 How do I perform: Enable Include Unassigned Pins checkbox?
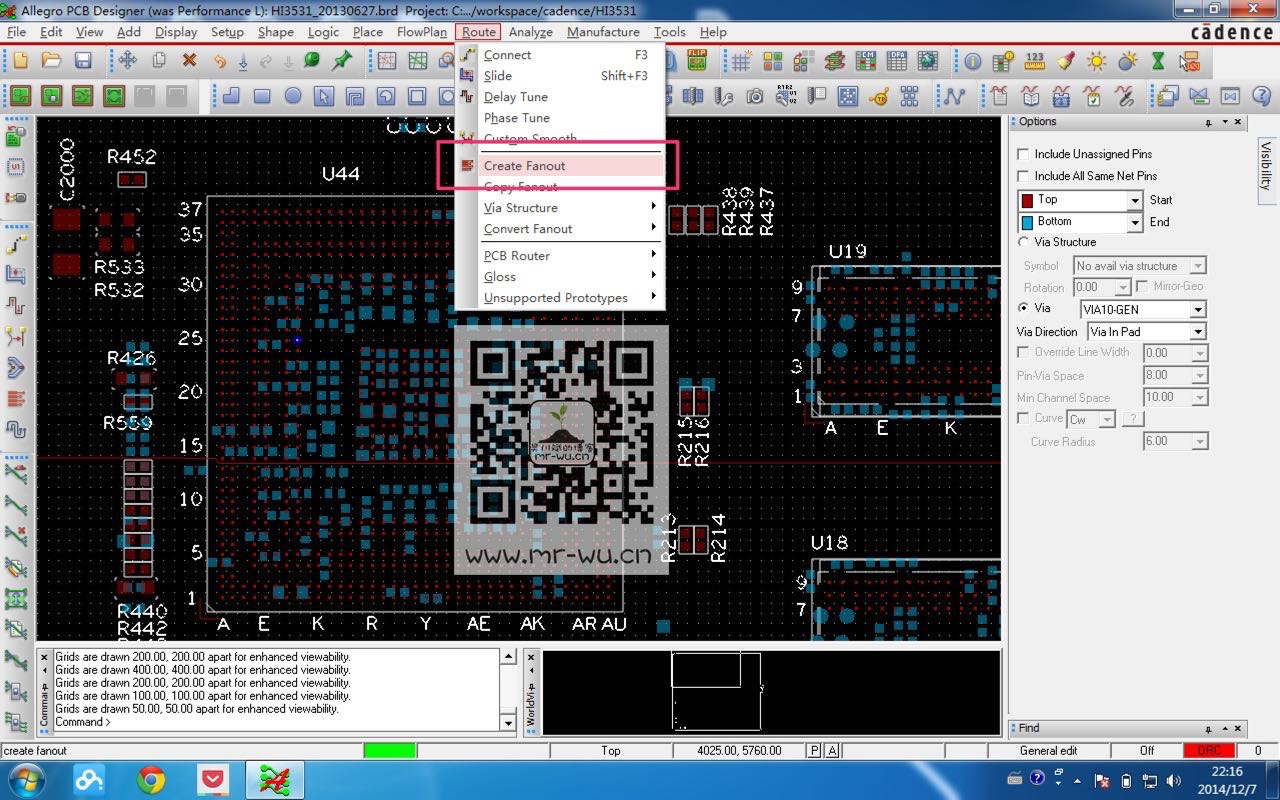point(1023,154)
